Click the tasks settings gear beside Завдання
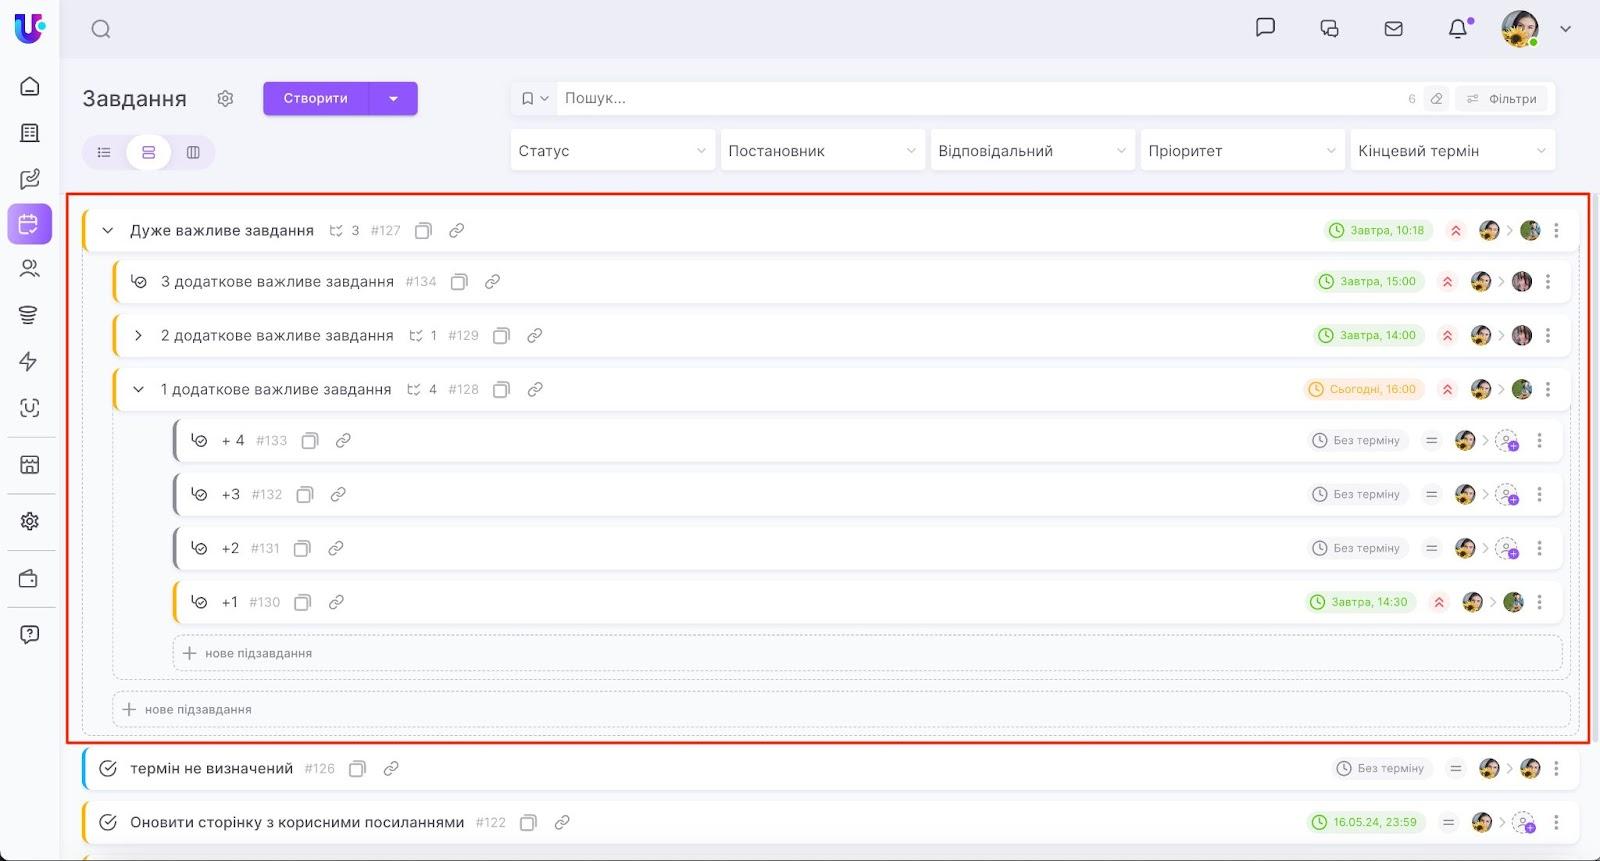This screenshot has height=861, width=1600. point(225,98)
